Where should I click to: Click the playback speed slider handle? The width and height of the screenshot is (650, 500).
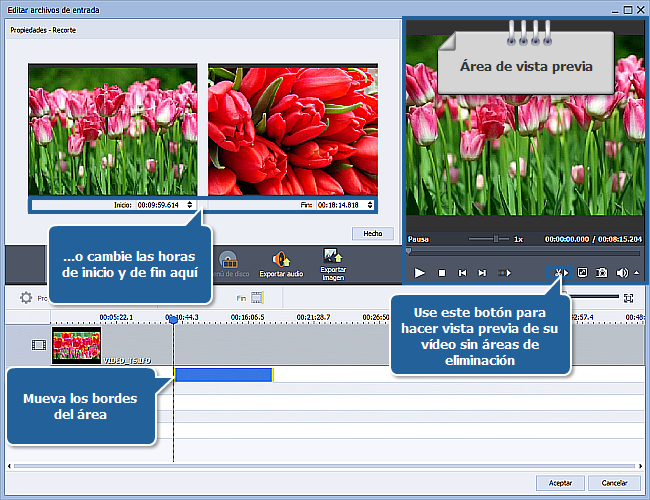click(x=497, y=239)
